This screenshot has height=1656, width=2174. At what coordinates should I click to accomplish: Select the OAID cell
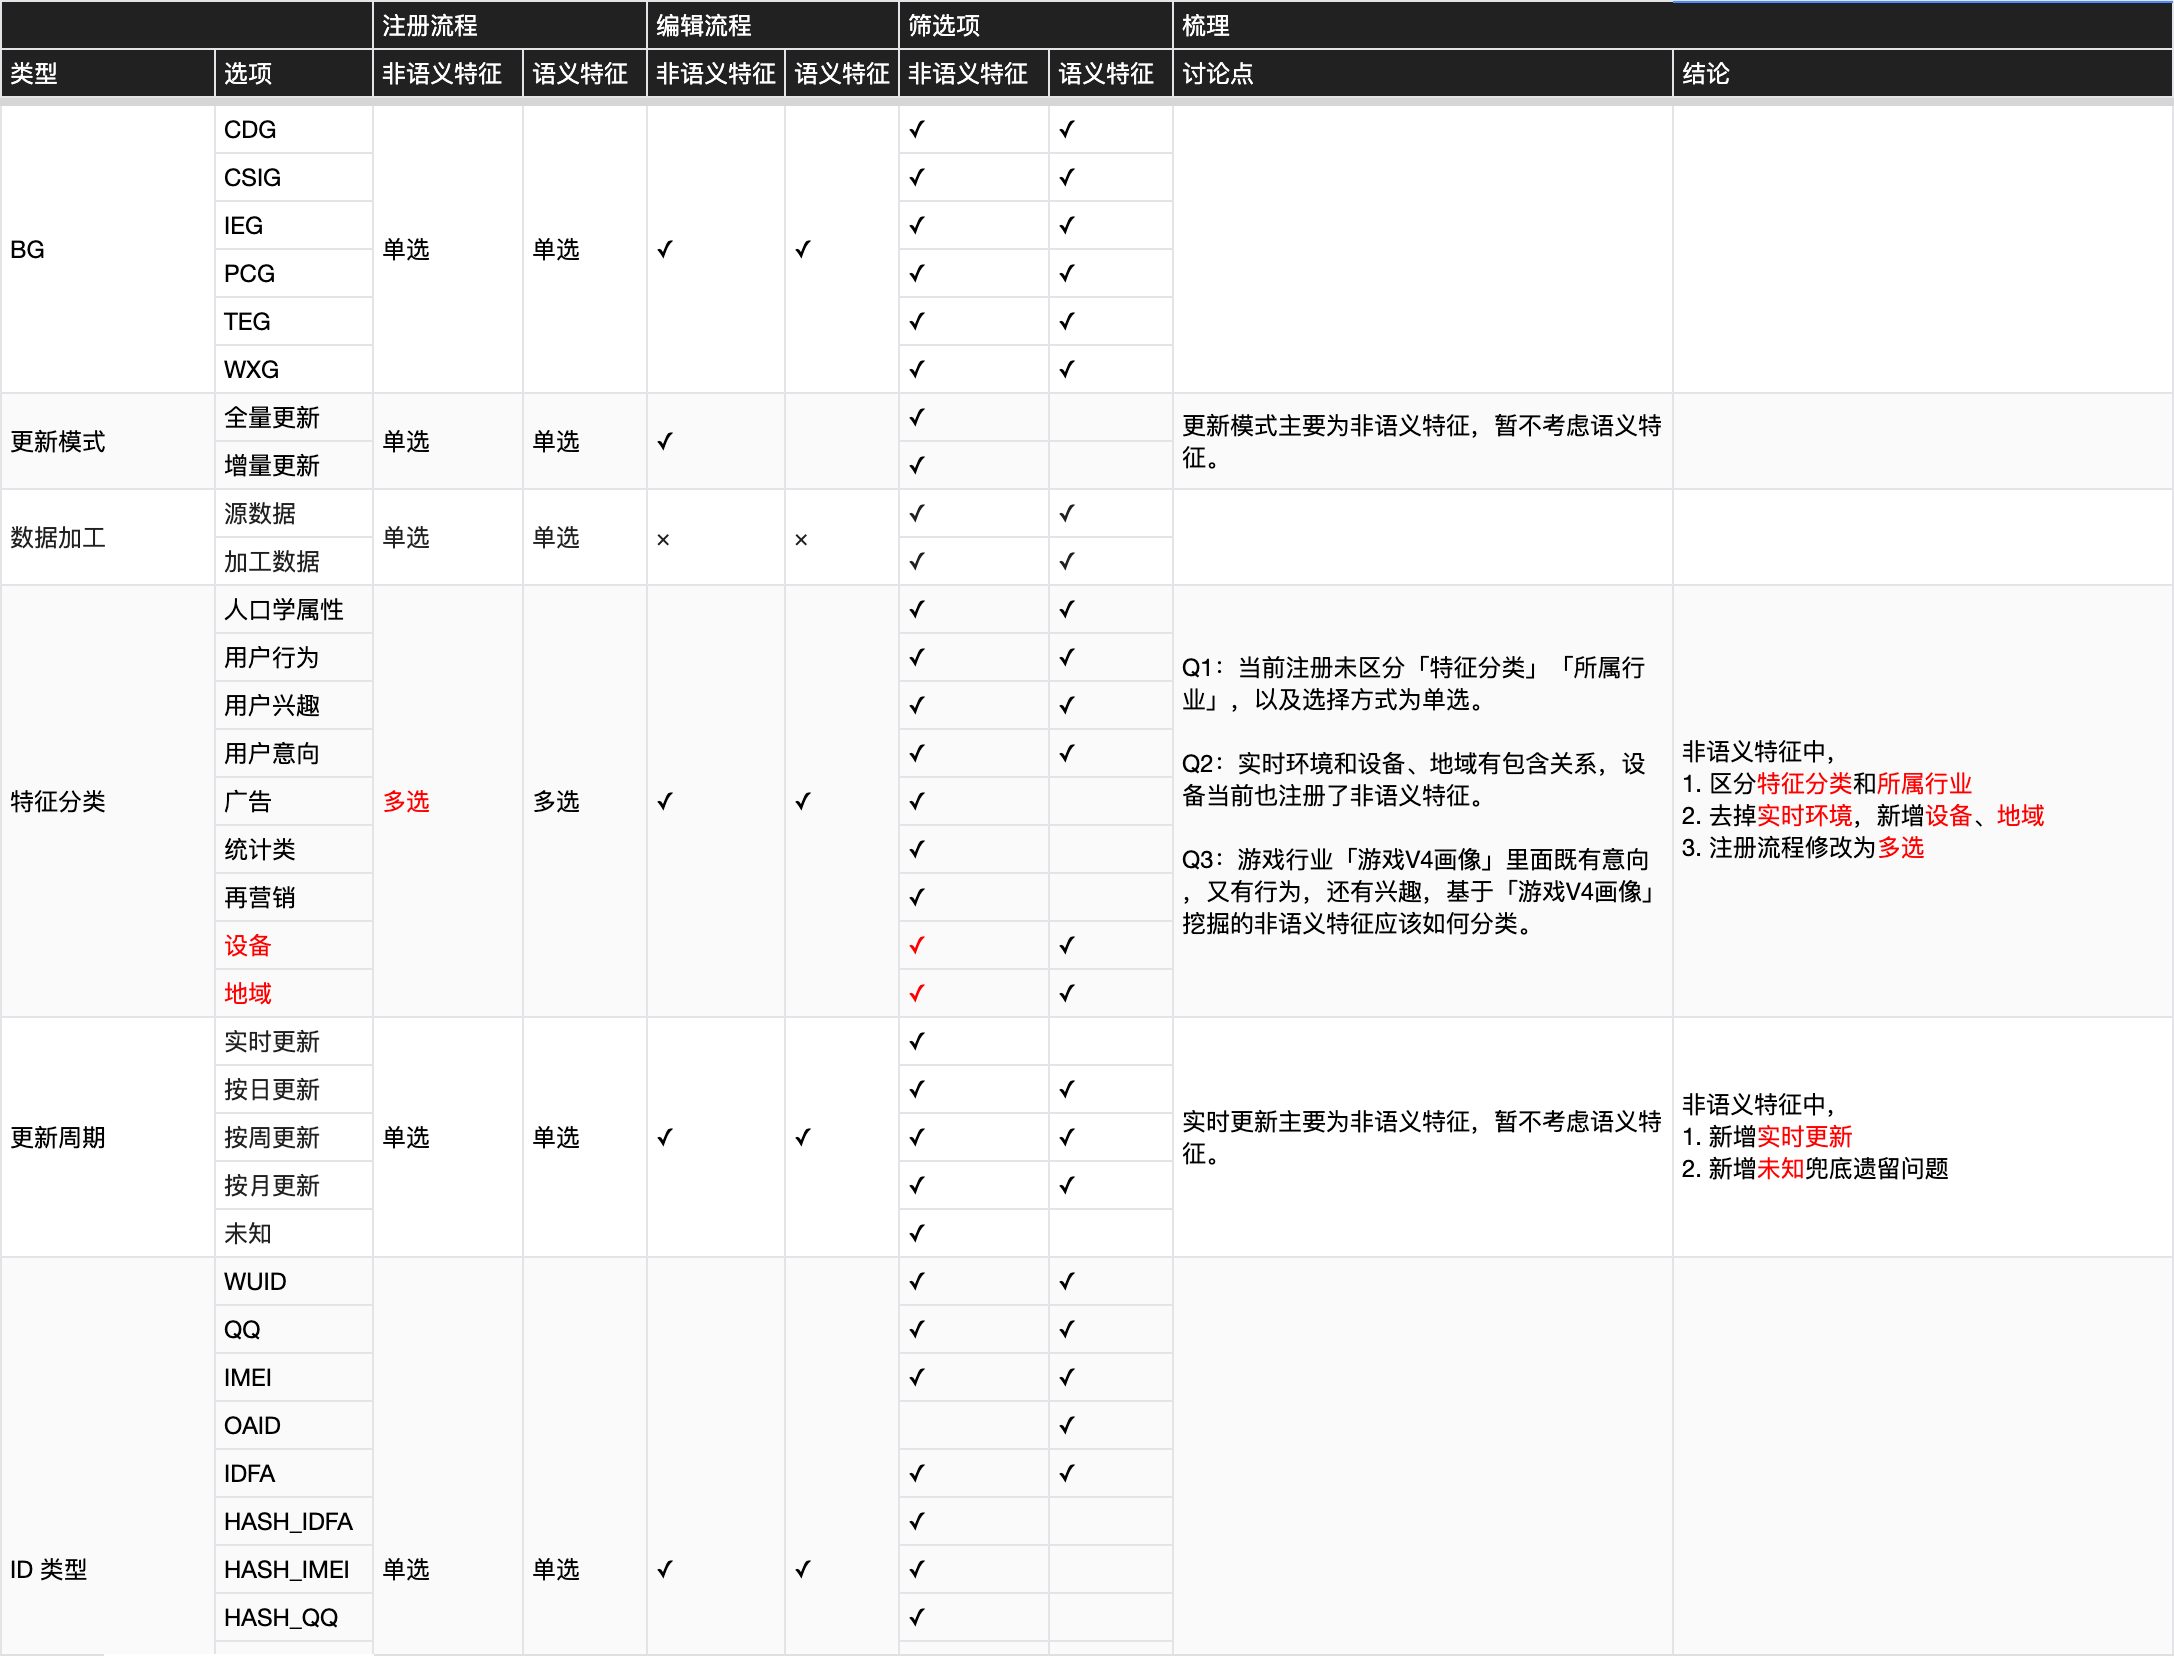(x=294, y=1425)
